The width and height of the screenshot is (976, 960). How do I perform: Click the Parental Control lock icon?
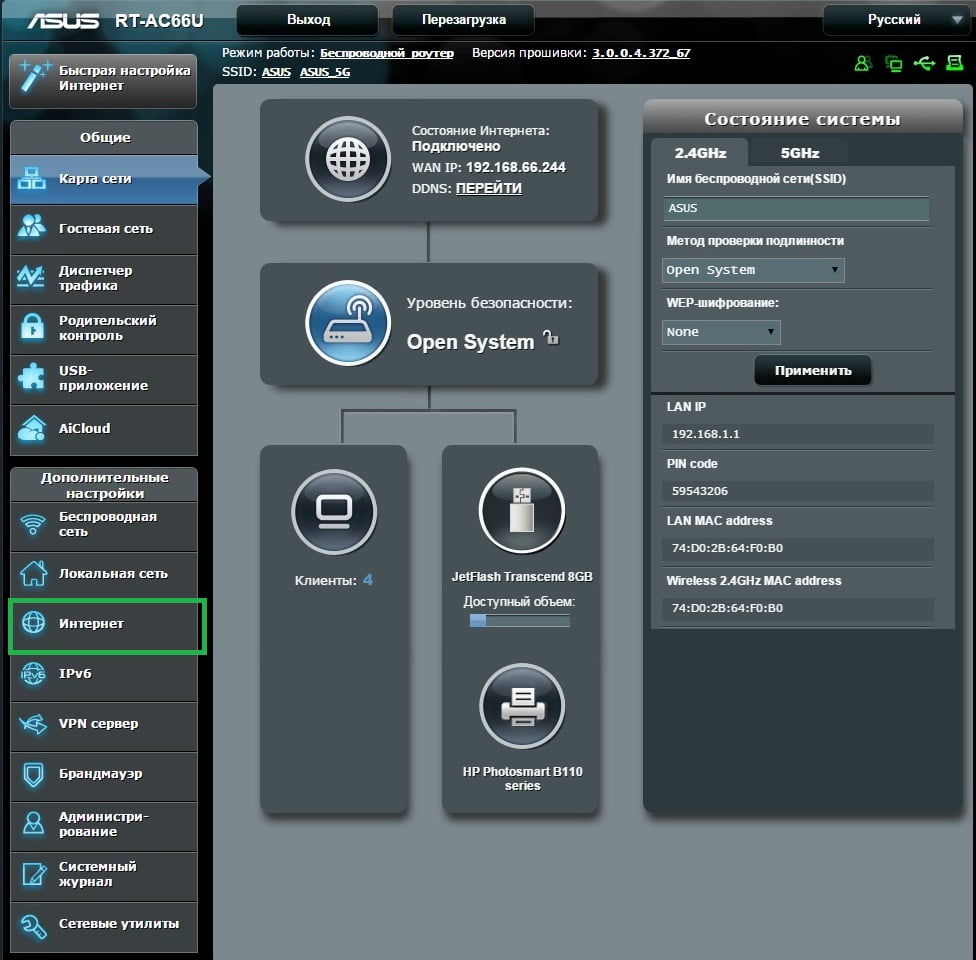(x=32, y=327)
